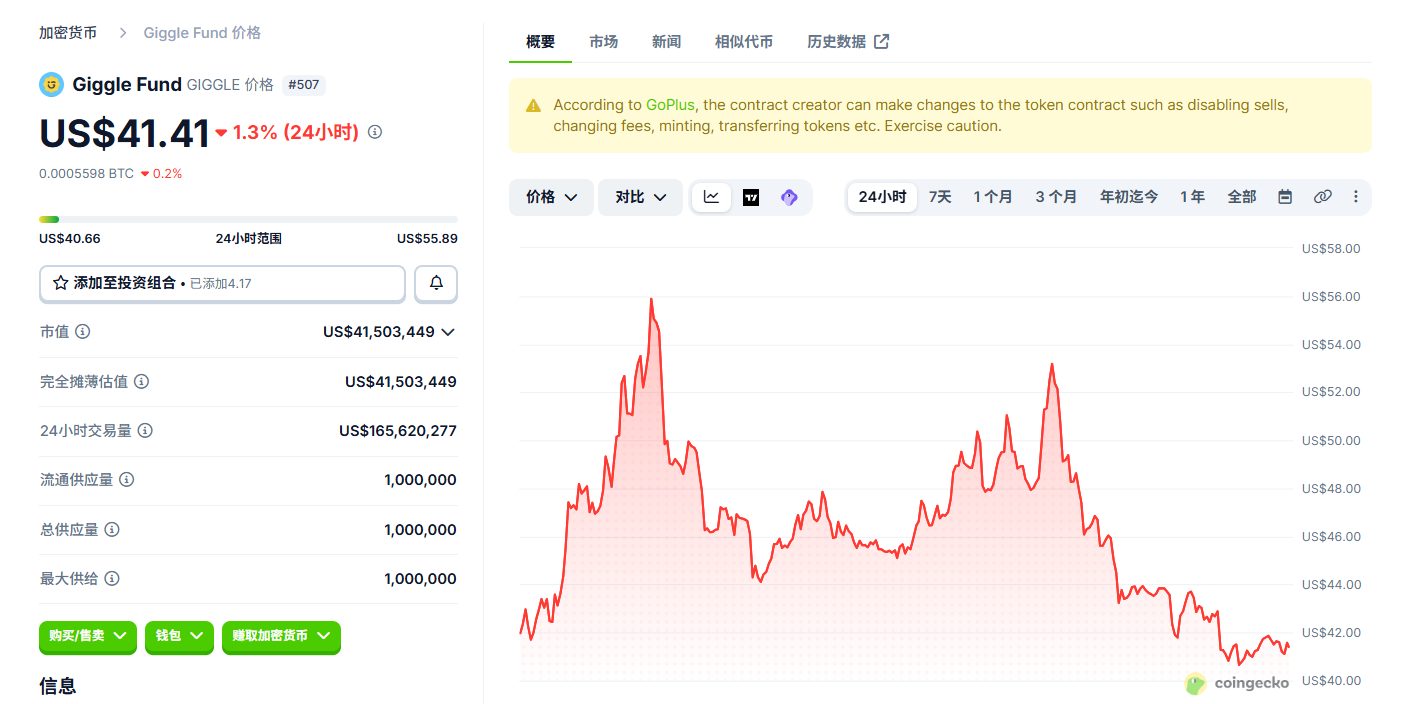Viewport: 1421px width, 704px height.
Task: Open external link icon next to 历史数据
Action: [x=881, y=41]
